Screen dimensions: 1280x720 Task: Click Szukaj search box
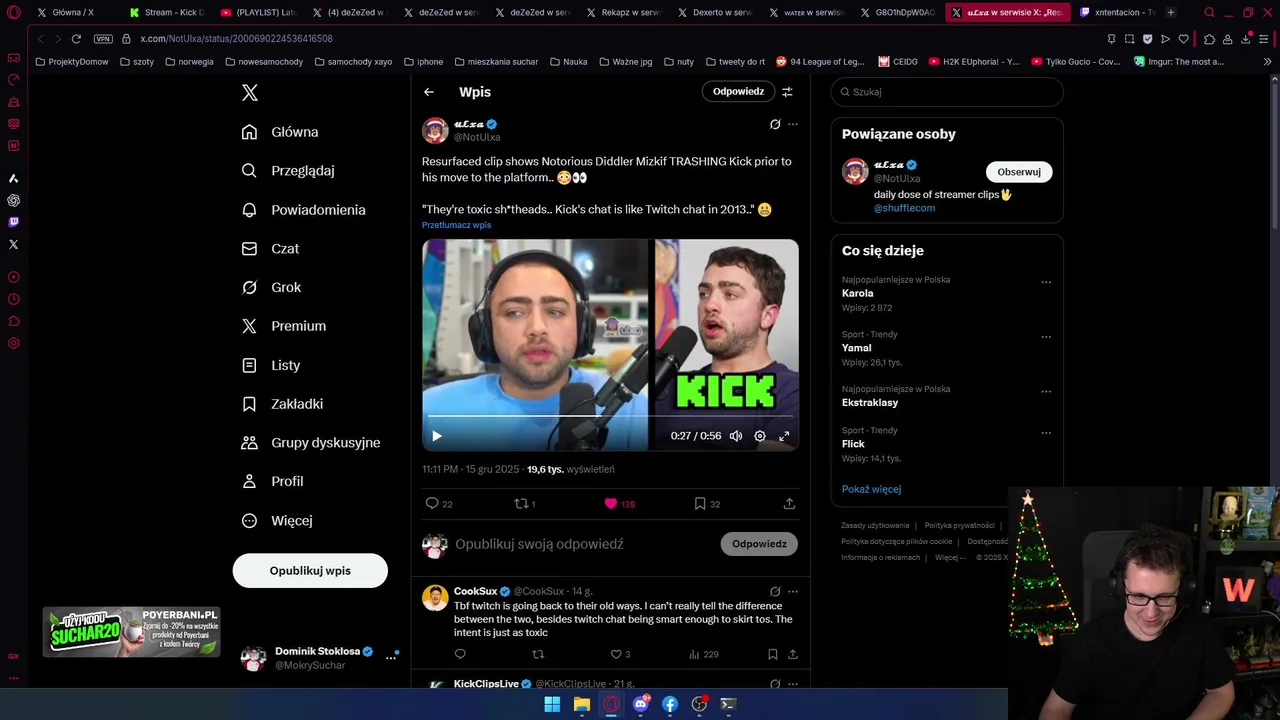point(947,92)
